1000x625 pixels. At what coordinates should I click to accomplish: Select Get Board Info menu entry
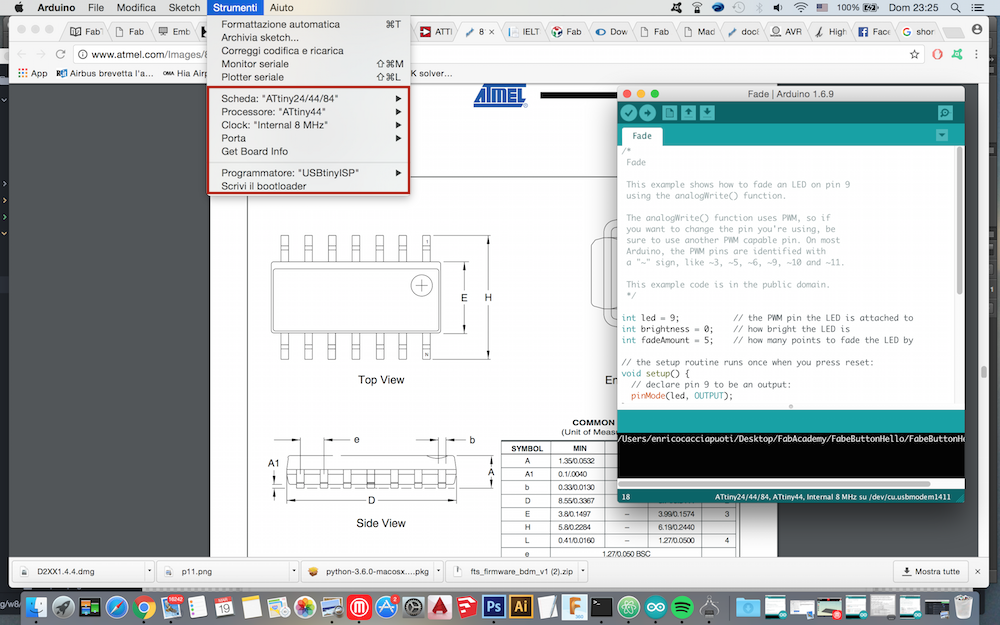tap(309, 152)
